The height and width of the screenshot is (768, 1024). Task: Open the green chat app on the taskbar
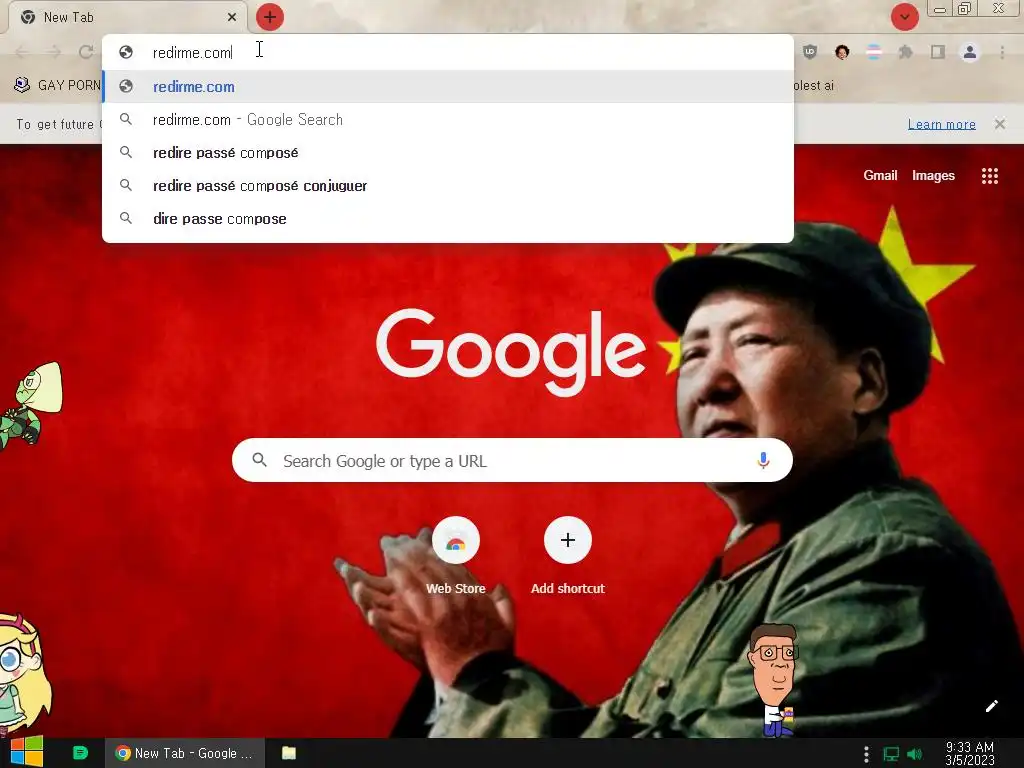[x=80, y=753]
